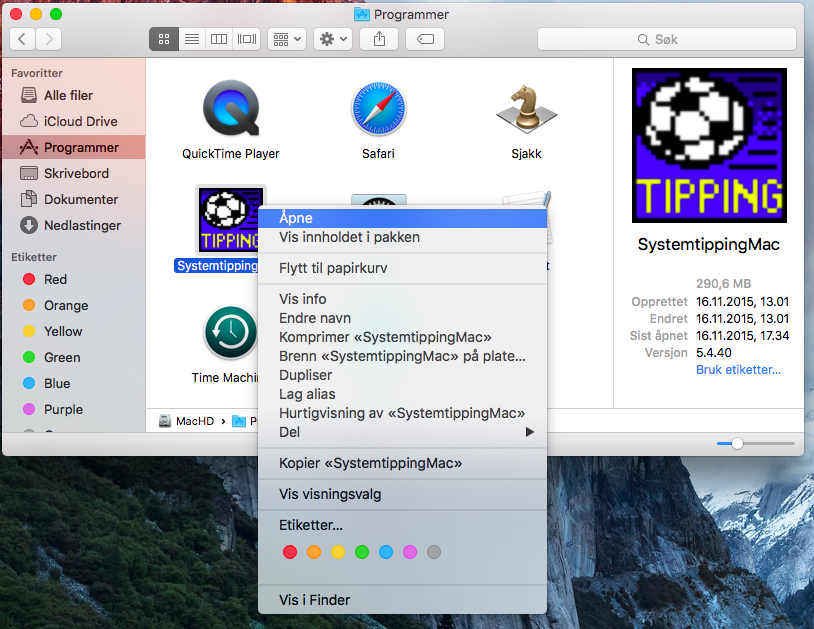Choose Kopier «SystemtippingMac»

pyautogui.click(x=402, y=463)
